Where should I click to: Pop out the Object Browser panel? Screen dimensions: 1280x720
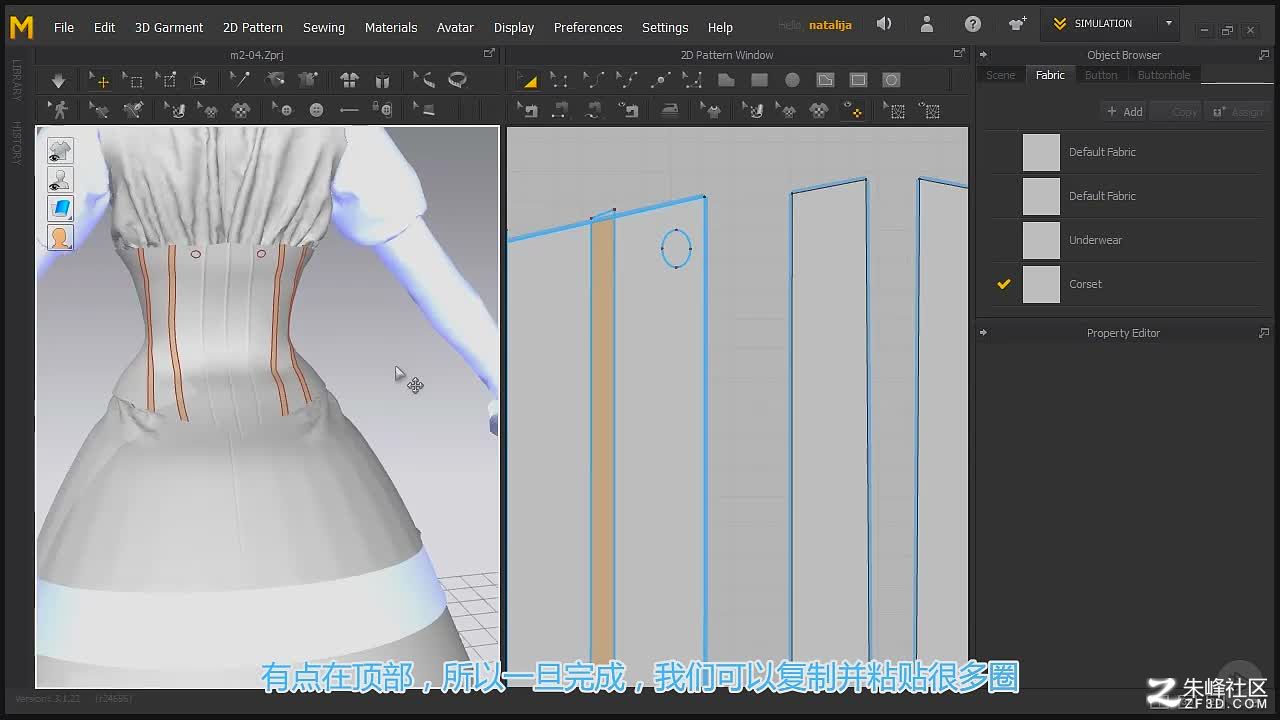[1264, 55]
